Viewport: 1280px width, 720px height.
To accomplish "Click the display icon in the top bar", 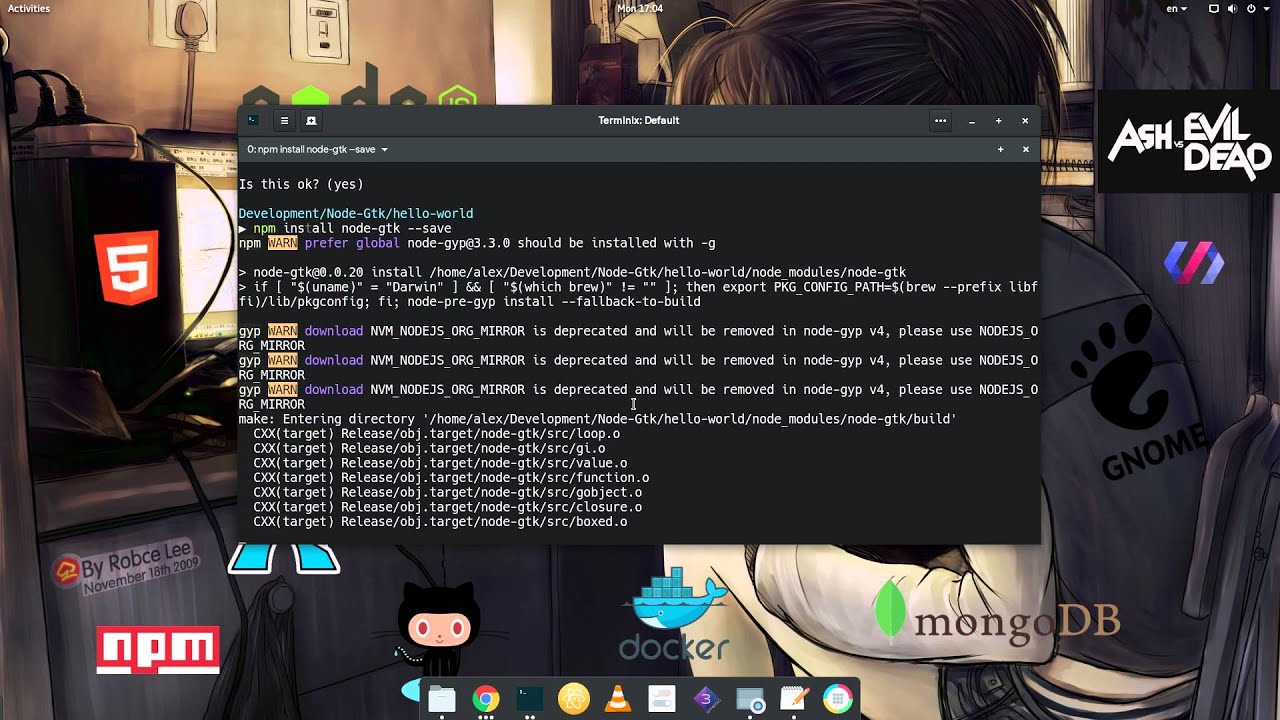I will pos(1214,8).
